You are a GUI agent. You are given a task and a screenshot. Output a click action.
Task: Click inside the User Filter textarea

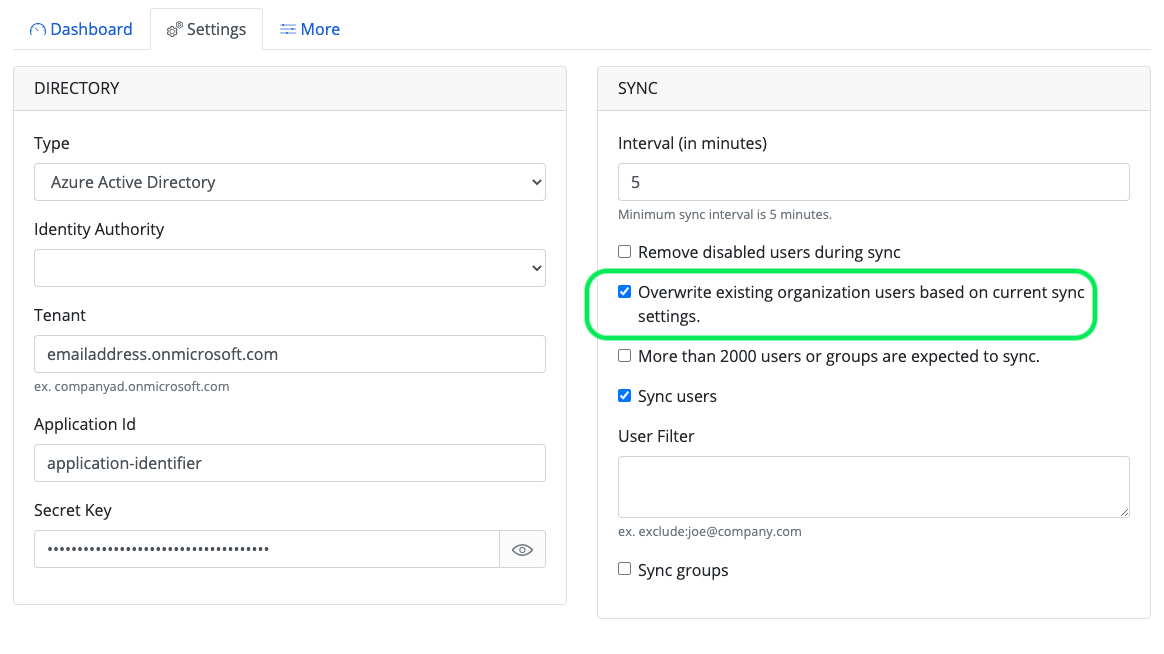click(x=874, y=487)
